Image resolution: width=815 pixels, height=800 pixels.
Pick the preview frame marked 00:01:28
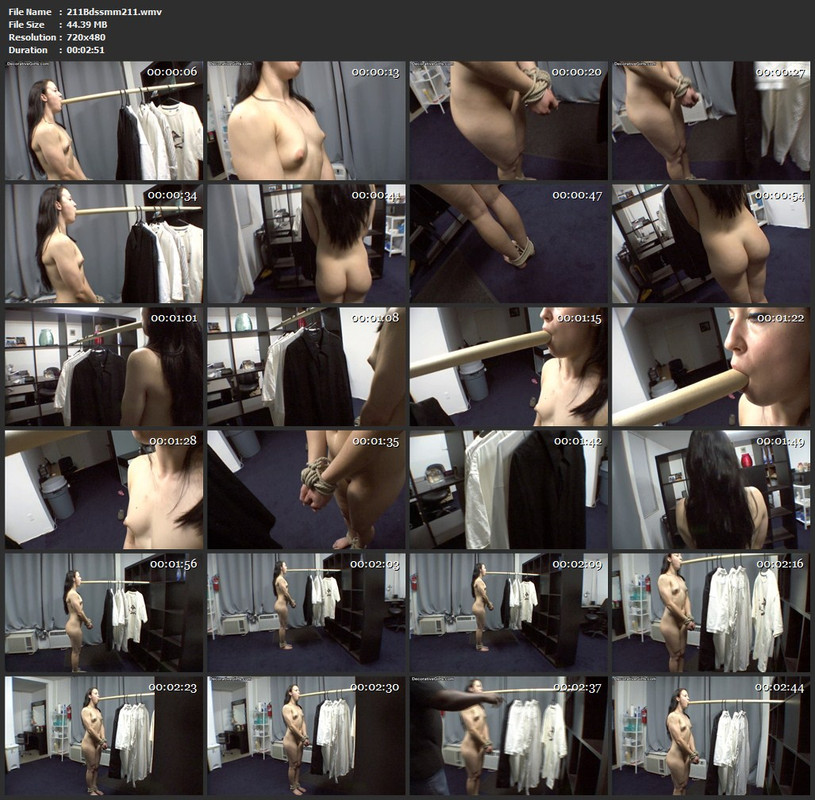pyautogui.click(x=104, y=490)
